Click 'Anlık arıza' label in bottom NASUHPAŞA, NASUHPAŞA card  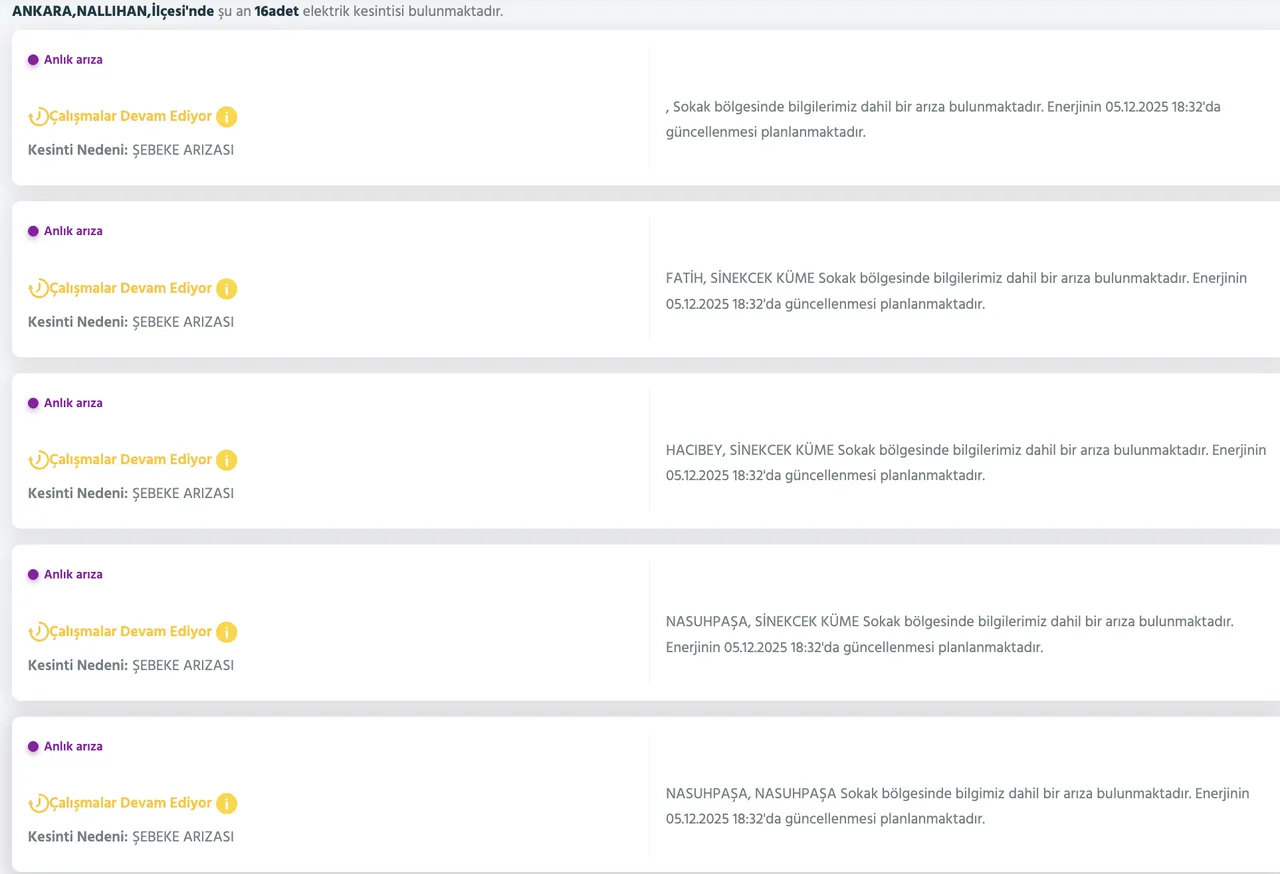[73, 747]
